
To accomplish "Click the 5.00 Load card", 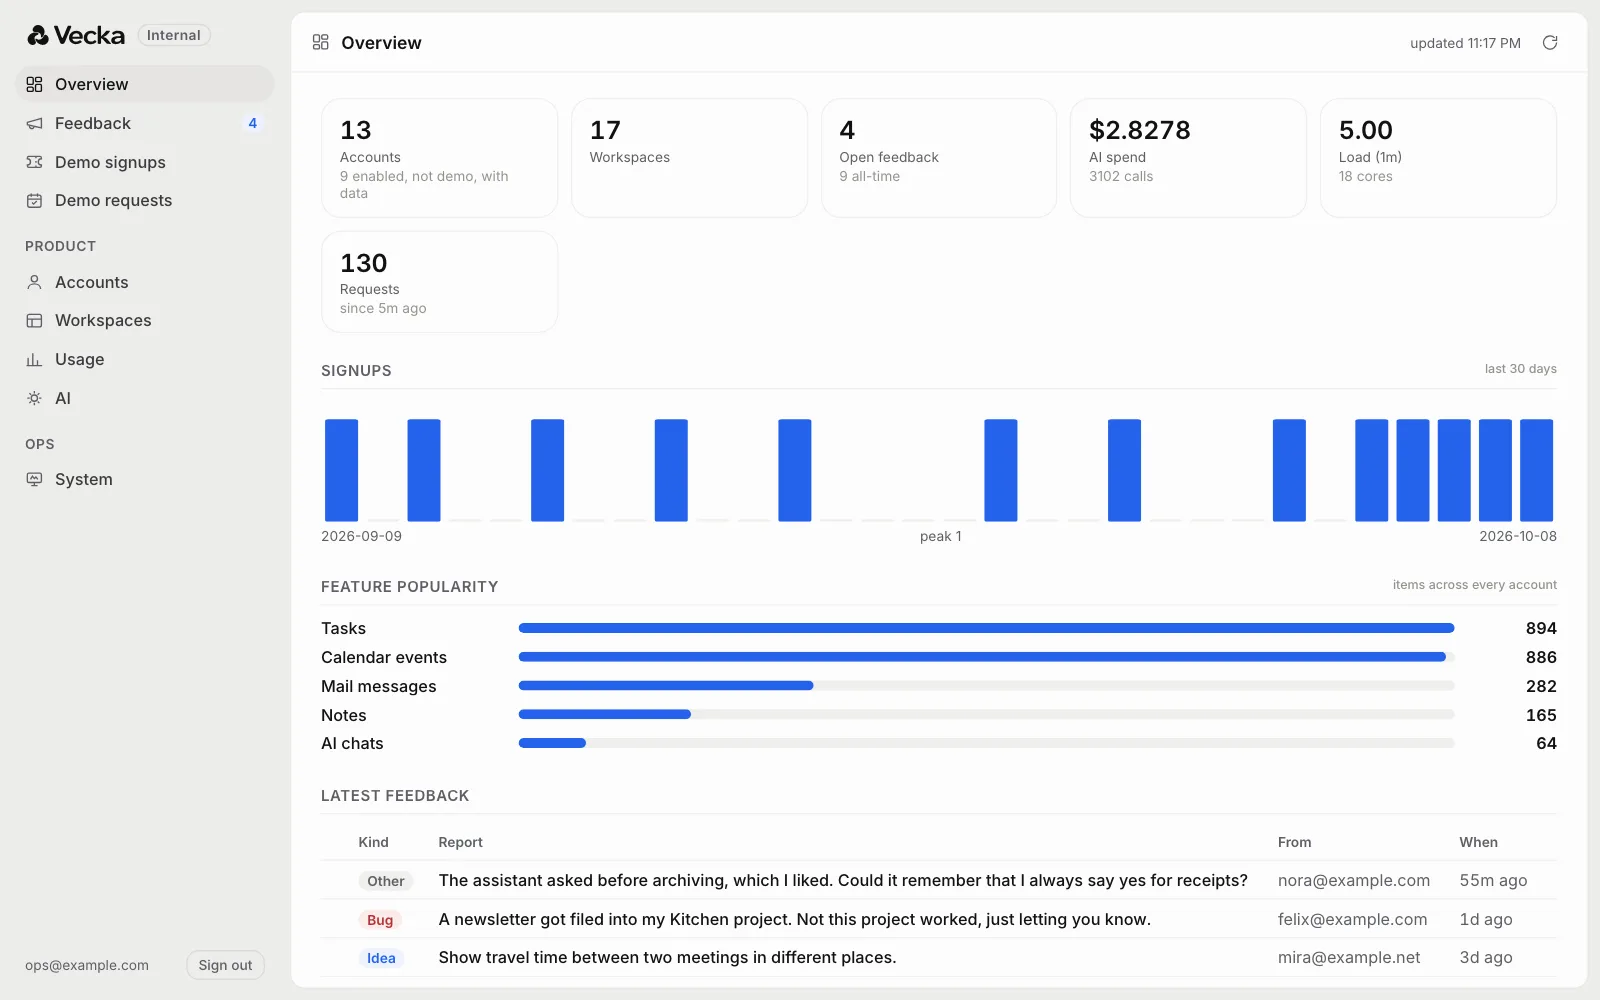I will click(x=1438, y=158).
